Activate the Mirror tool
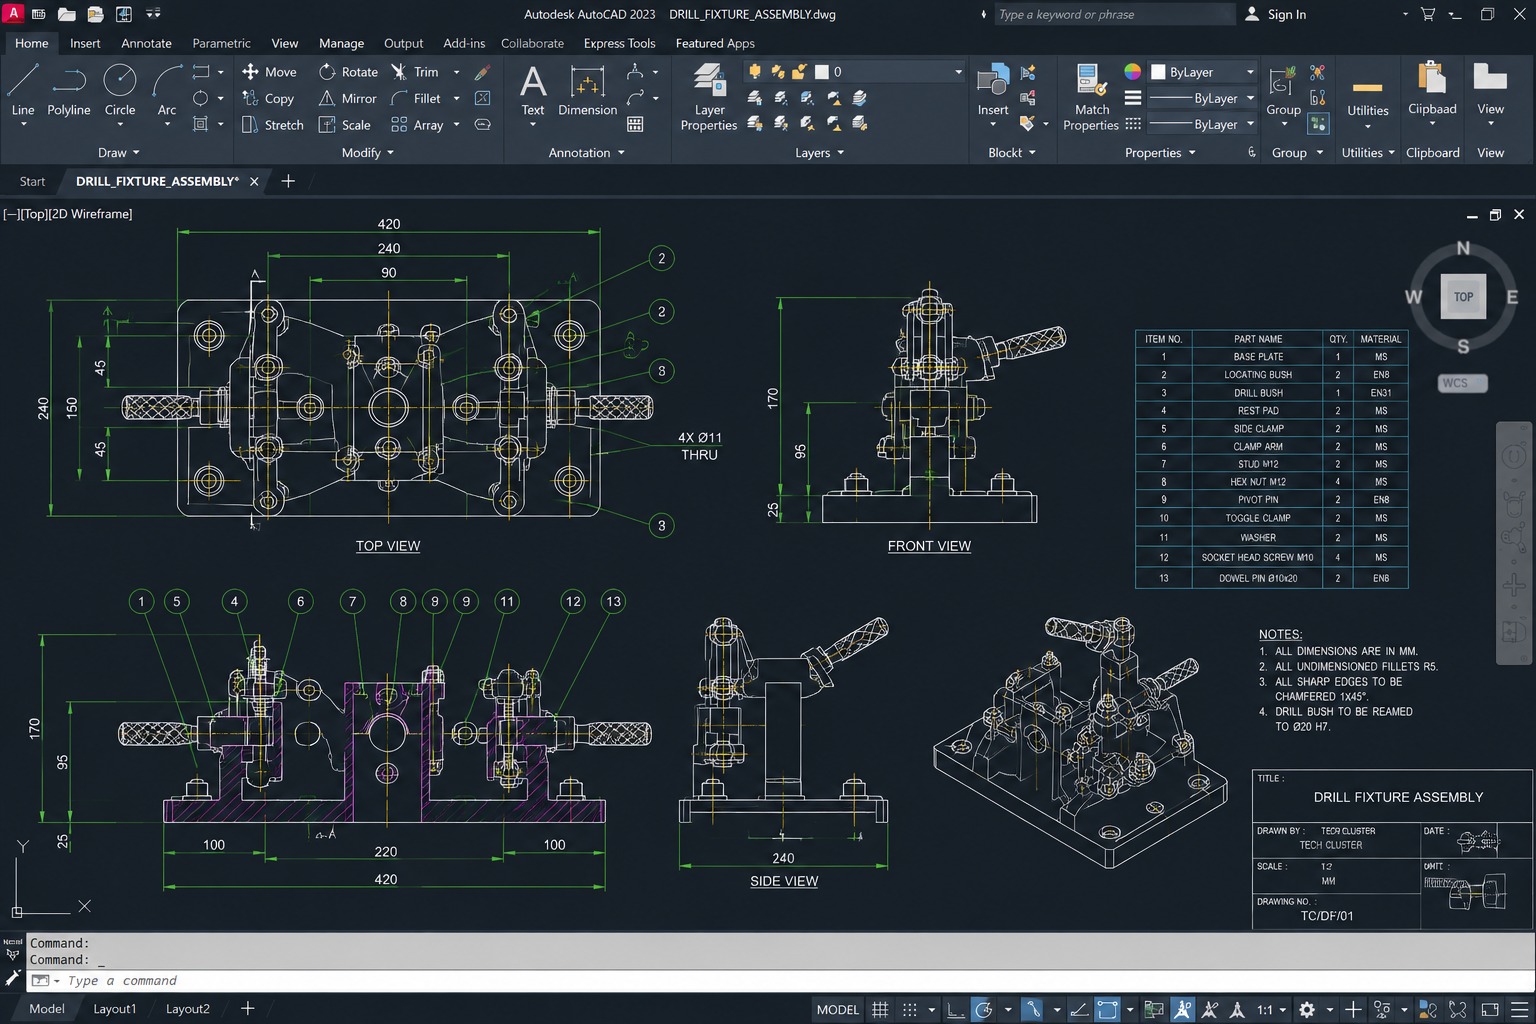Viewport: 1536px width, 1024px height. (x=347, y=99)
